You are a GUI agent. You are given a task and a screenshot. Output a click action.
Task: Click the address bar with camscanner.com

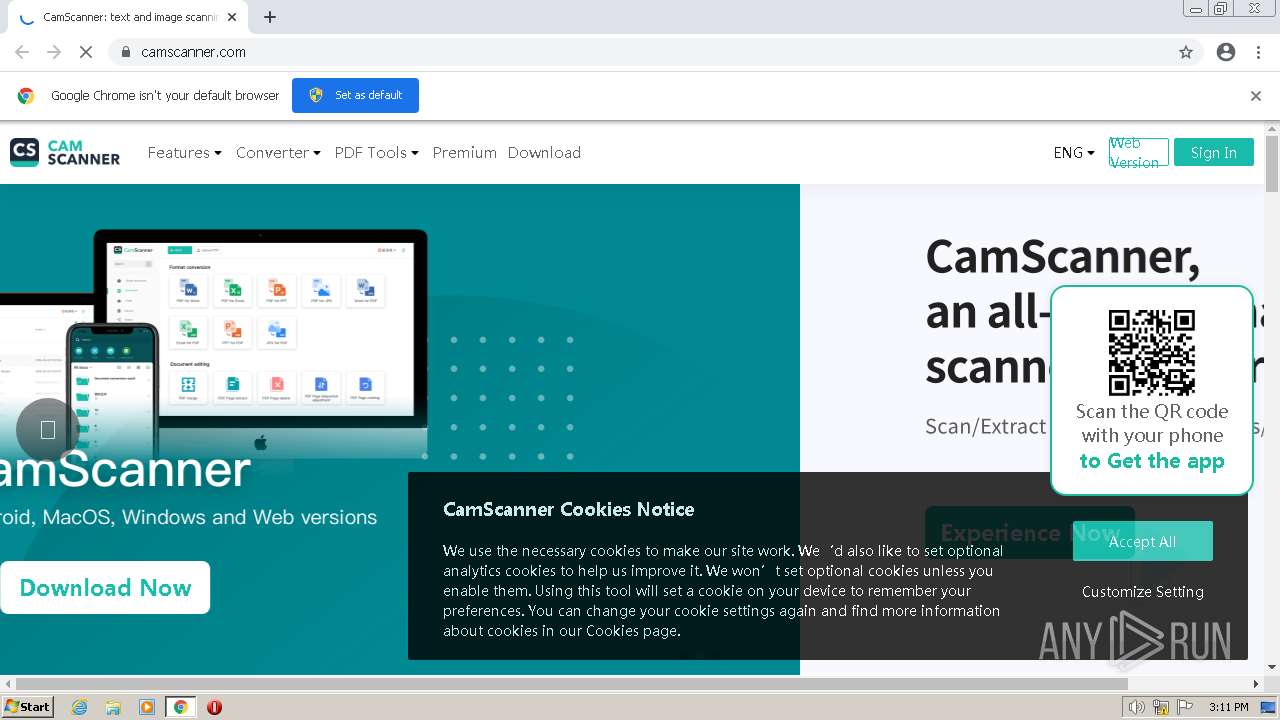pos(655,52)
